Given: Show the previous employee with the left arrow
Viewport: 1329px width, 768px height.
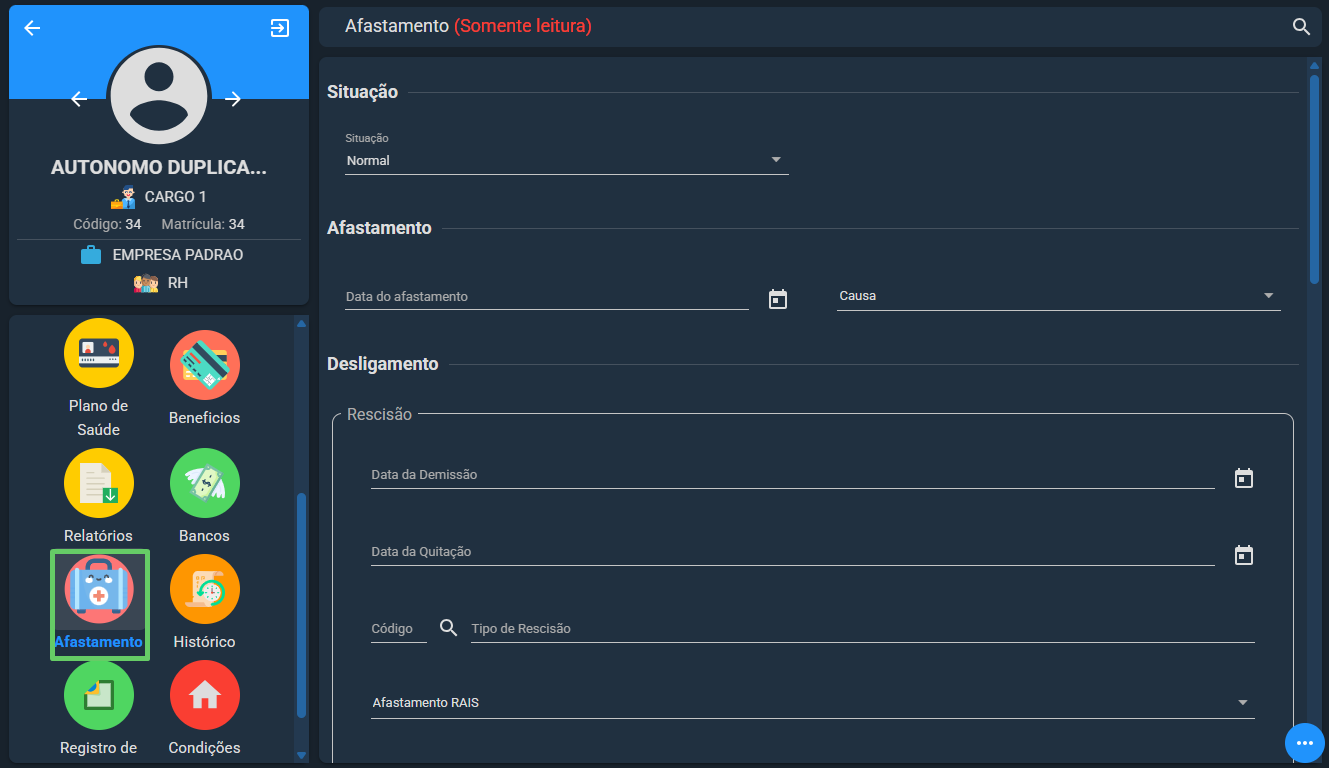Looking at the screenshot, I should [x=79, y=99].
